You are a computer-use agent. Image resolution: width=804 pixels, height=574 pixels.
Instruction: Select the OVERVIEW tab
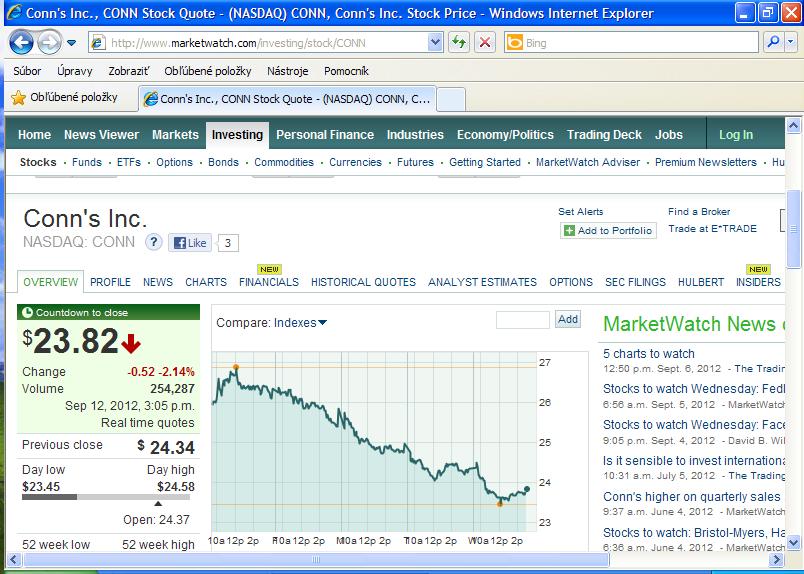pyautogui.click(x=50, y=282)
